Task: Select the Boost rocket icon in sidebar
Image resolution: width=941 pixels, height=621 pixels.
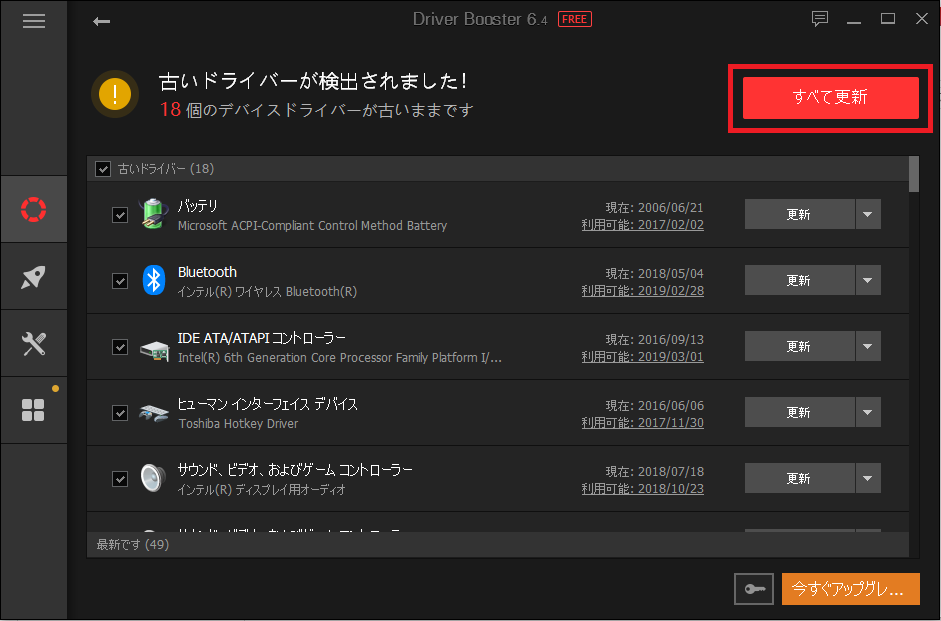Action: click(x=33, y=276)
